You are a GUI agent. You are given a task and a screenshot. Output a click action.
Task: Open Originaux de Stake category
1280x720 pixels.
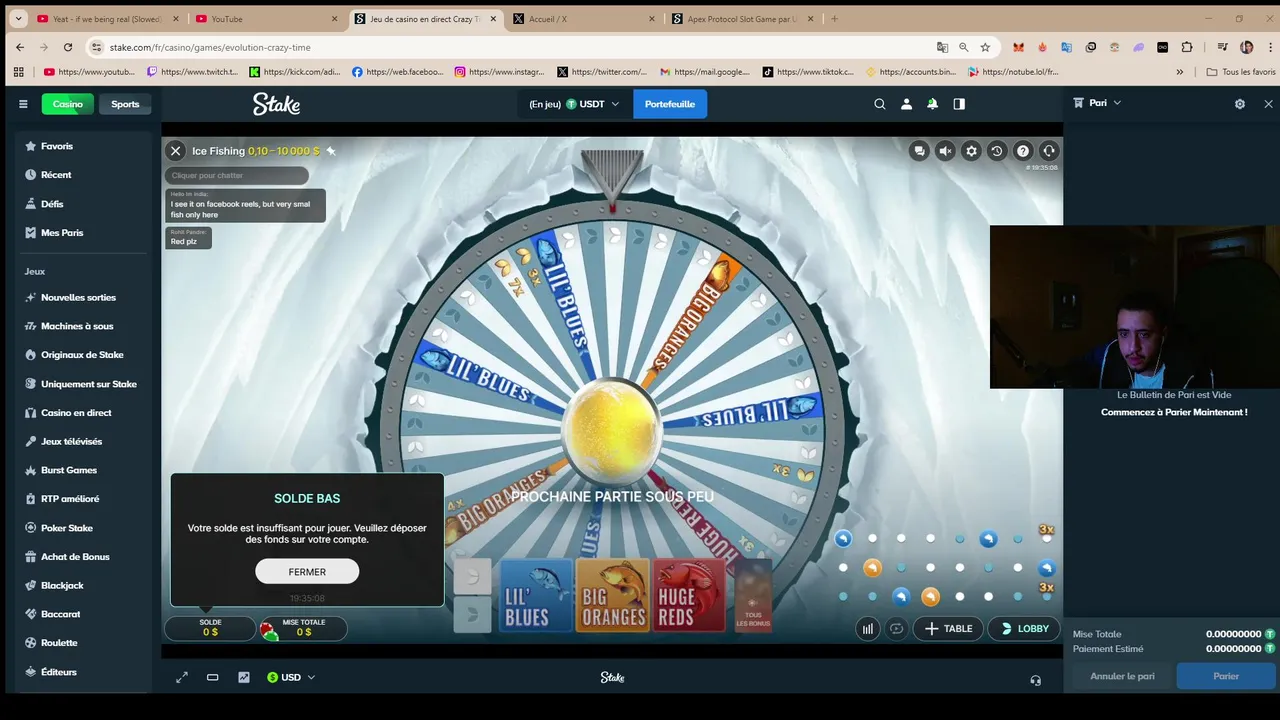tap(83, 355)
